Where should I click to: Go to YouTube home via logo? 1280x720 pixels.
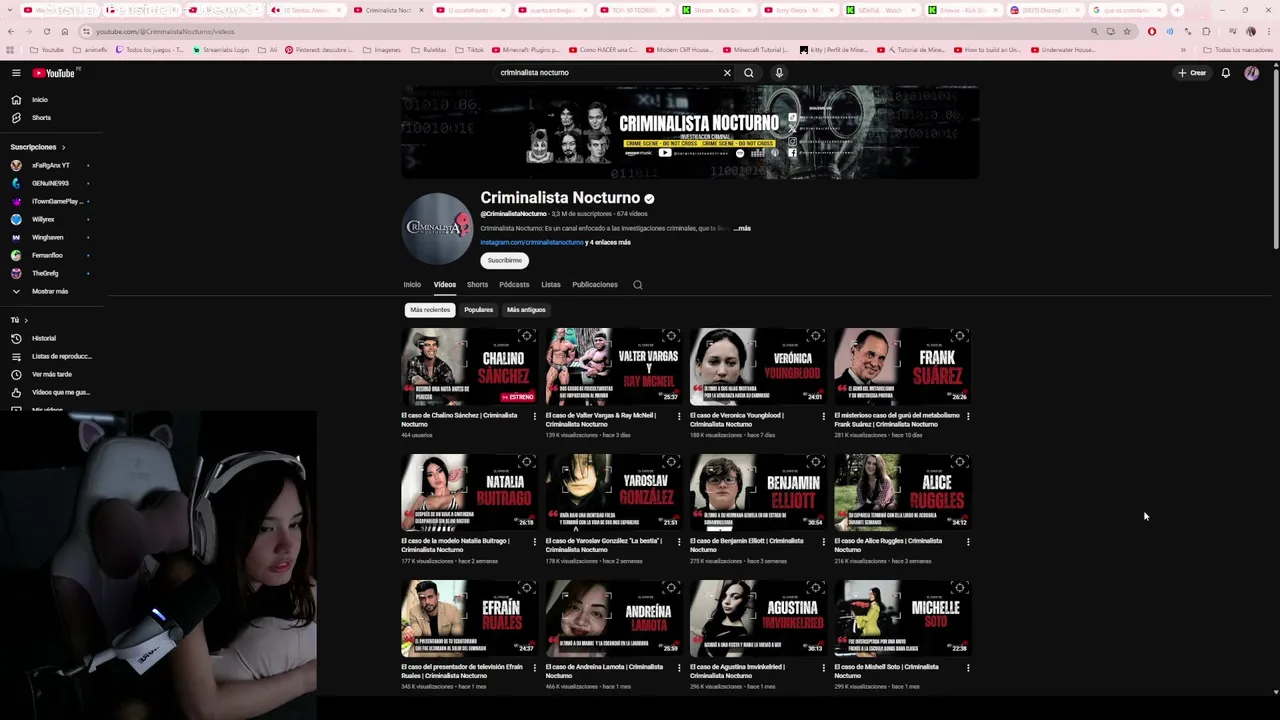(x=56, y=73)
